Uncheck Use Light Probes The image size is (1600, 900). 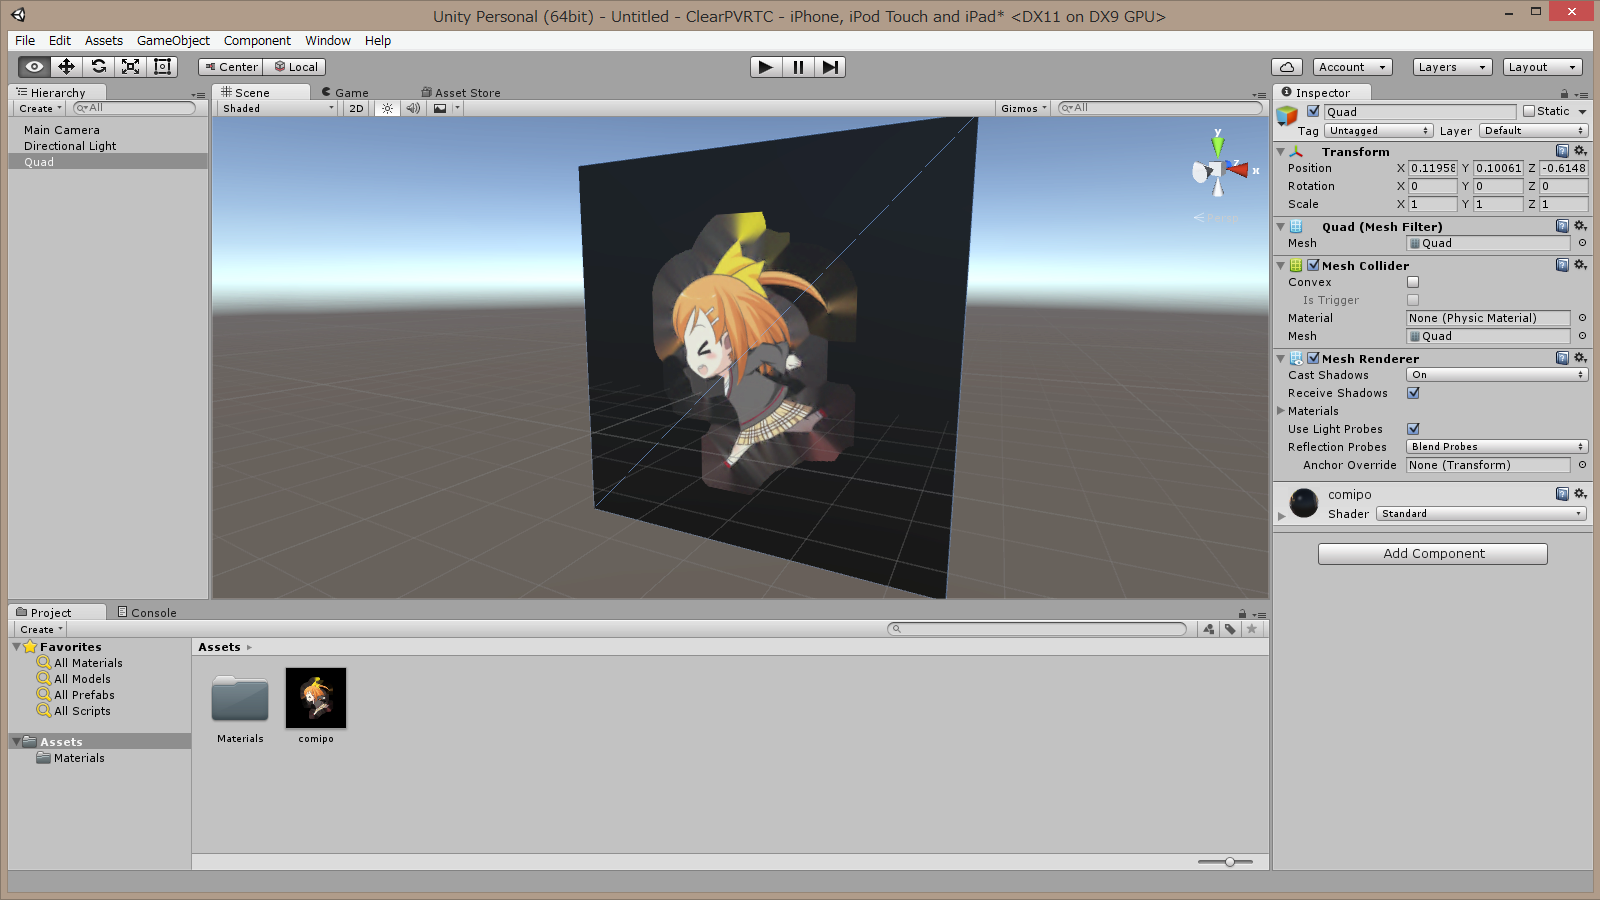tap(1413, 429)
